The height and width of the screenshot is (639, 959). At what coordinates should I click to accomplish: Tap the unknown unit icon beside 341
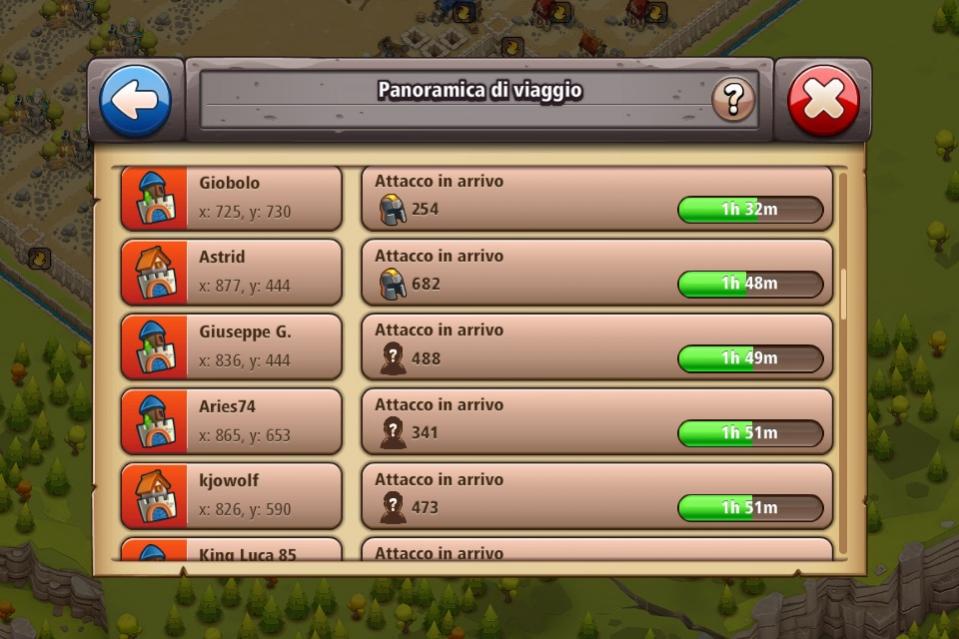[393, 434]
